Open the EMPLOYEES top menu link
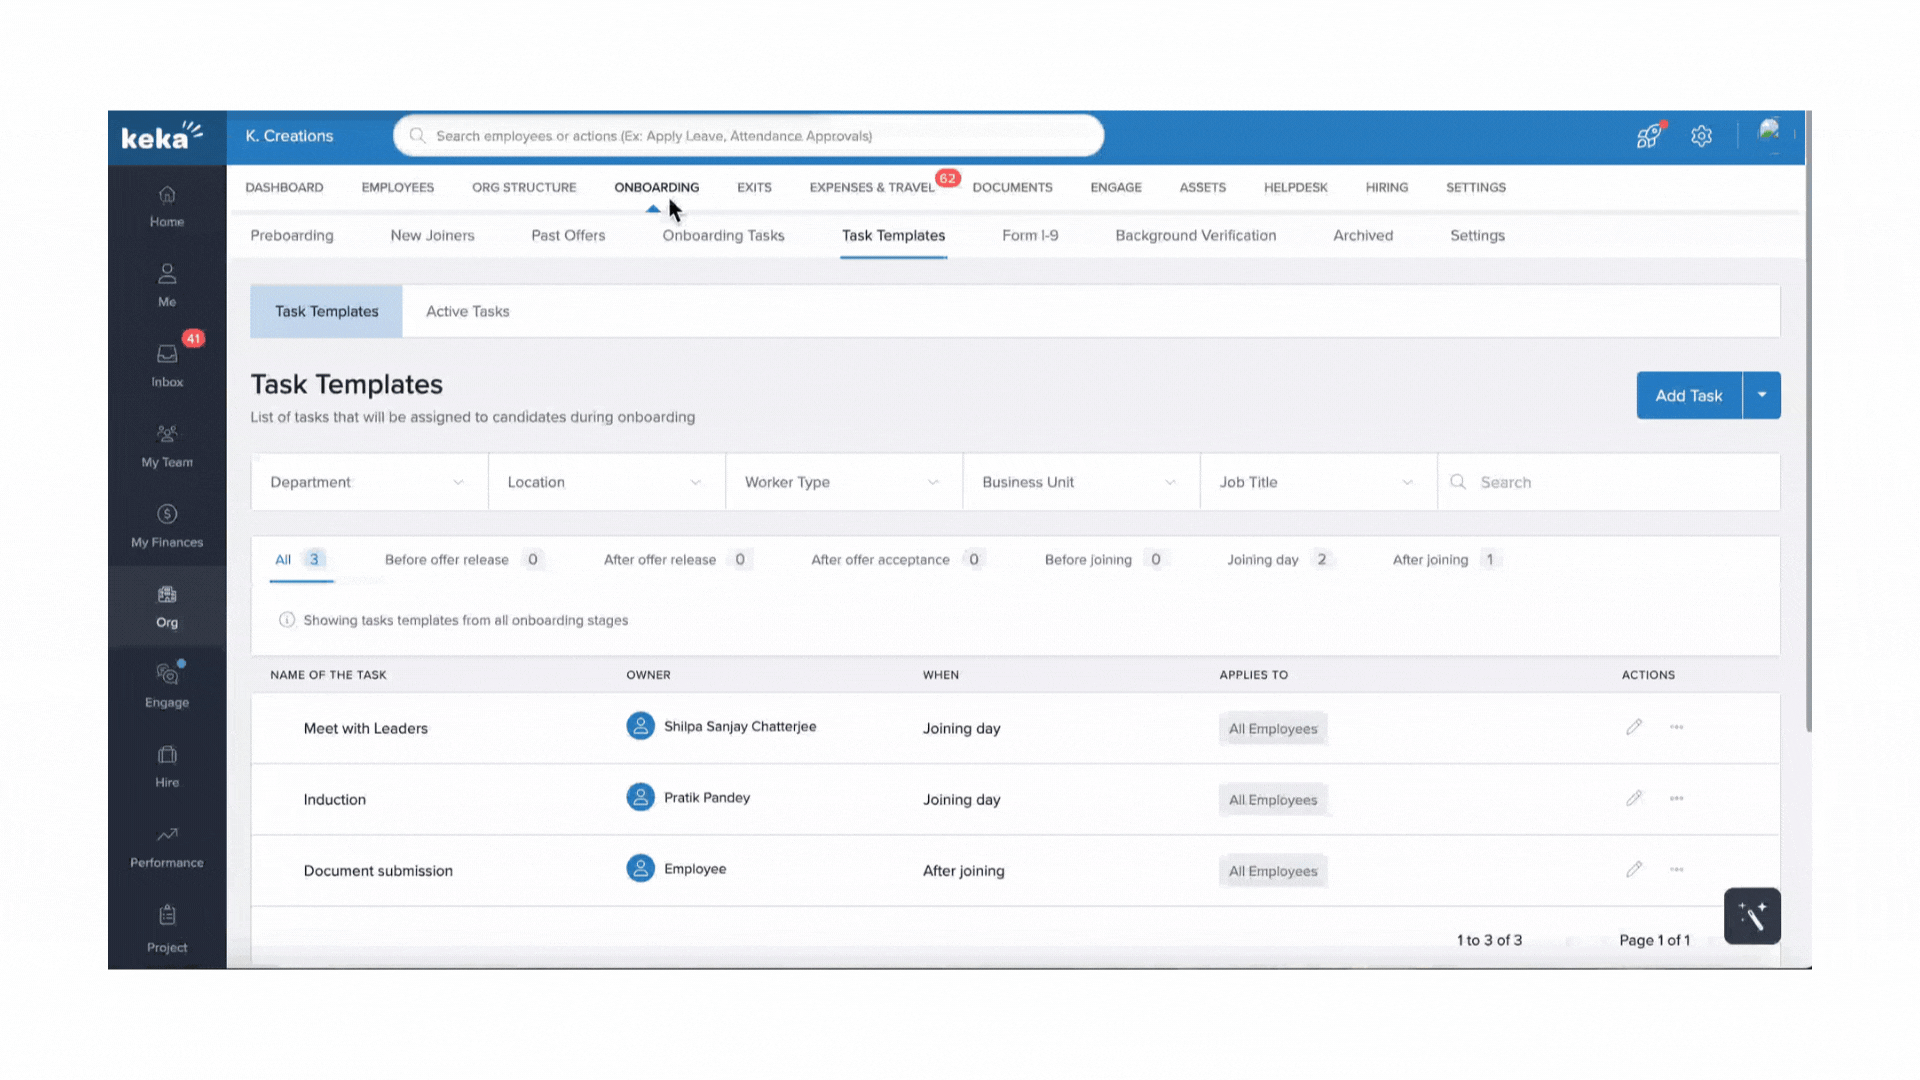This screenshot has height=1080, width=1920. point(397,187)
